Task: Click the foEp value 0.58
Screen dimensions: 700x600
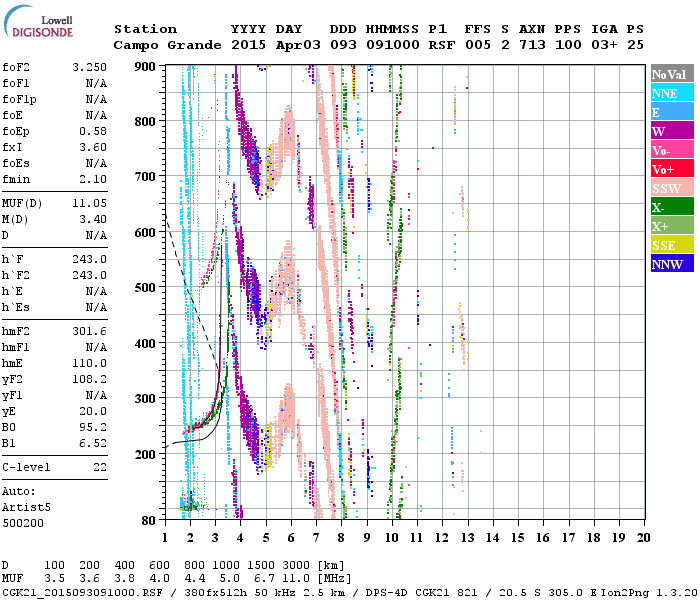Action: click(93, 131)
